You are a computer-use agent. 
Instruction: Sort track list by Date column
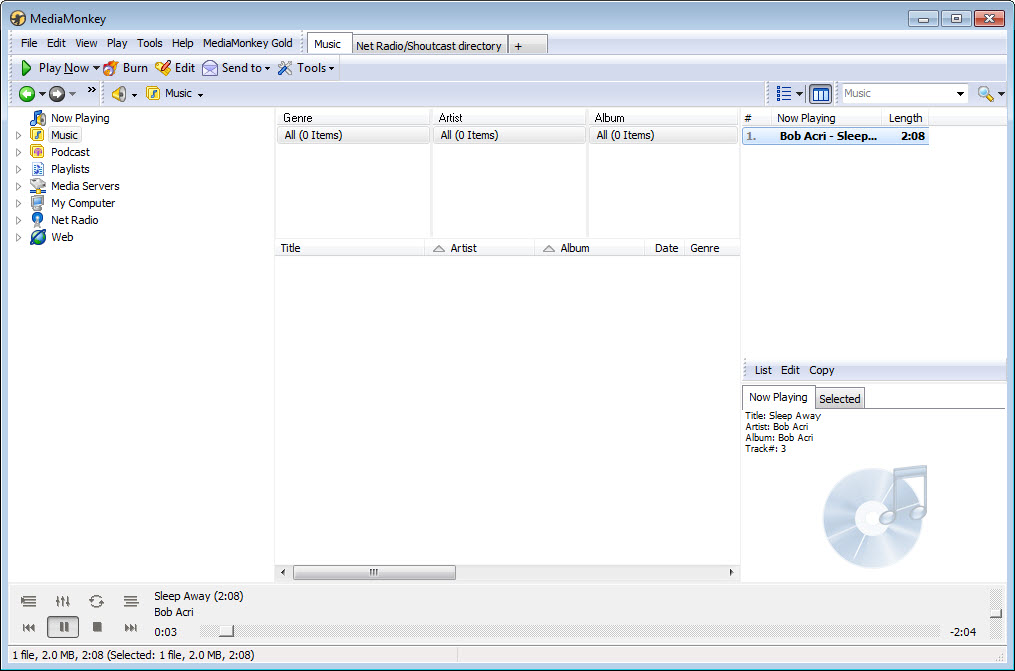tap(666, 248)
